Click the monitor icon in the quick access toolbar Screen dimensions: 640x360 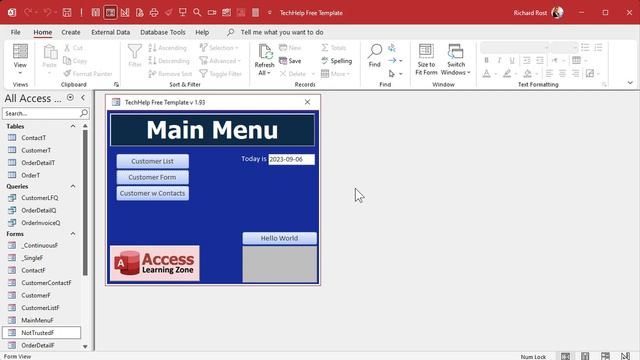pyautogui.click(x=183, y=13)
